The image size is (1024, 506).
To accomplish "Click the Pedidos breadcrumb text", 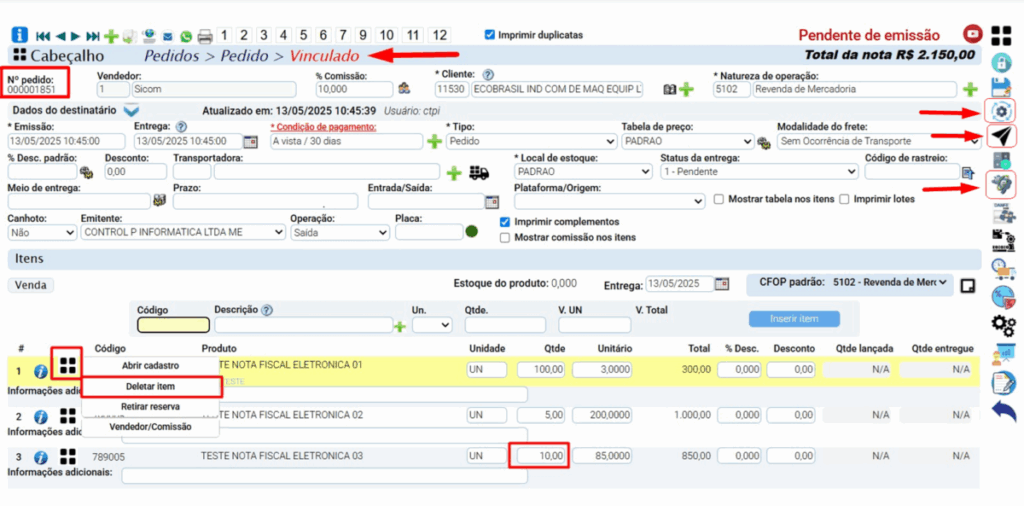I will 172,56.
